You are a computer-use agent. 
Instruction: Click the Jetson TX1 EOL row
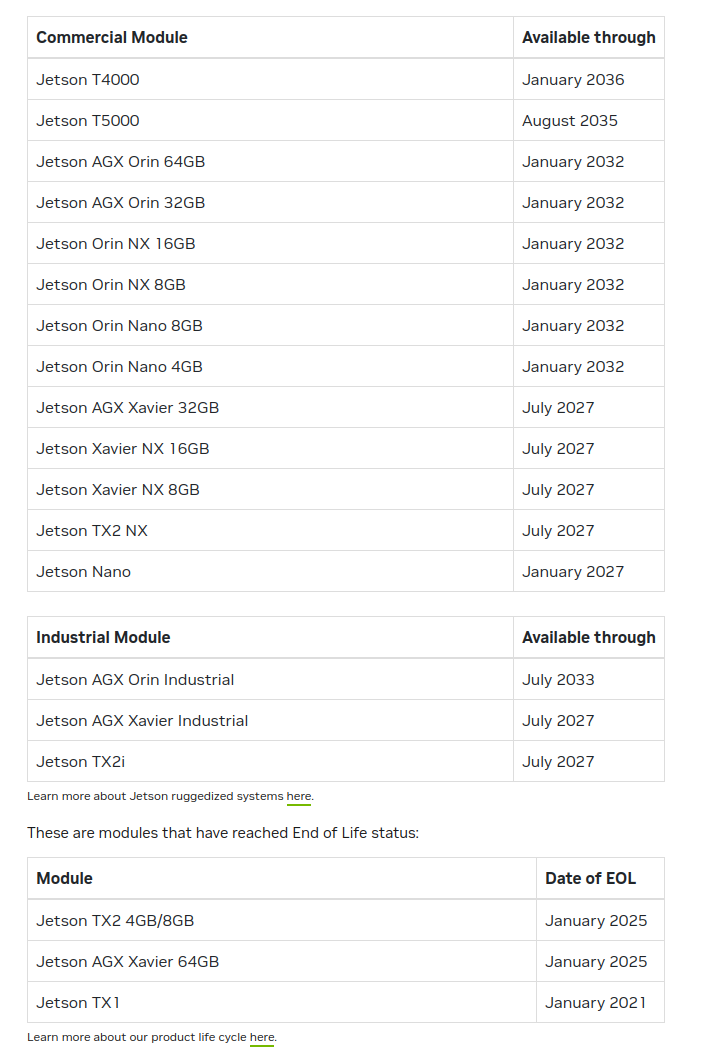click(345, 1002)
